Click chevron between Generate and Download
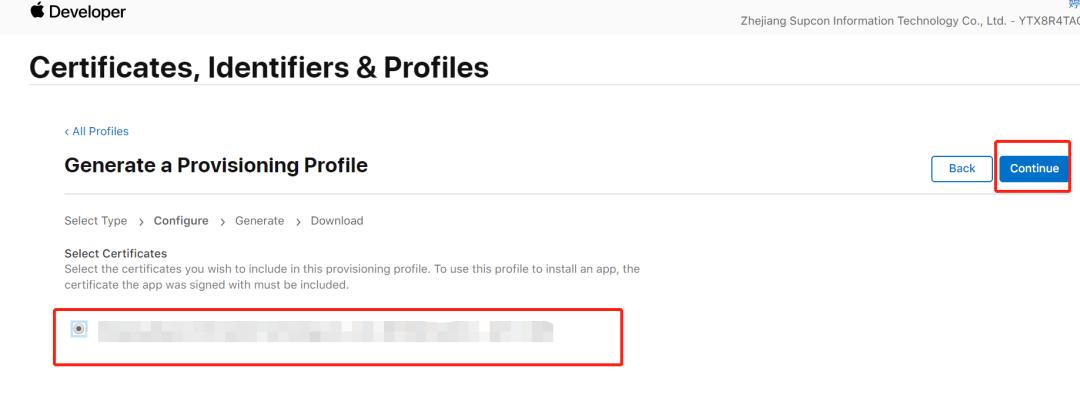1080x408 pixels. (x=298, y=222)
